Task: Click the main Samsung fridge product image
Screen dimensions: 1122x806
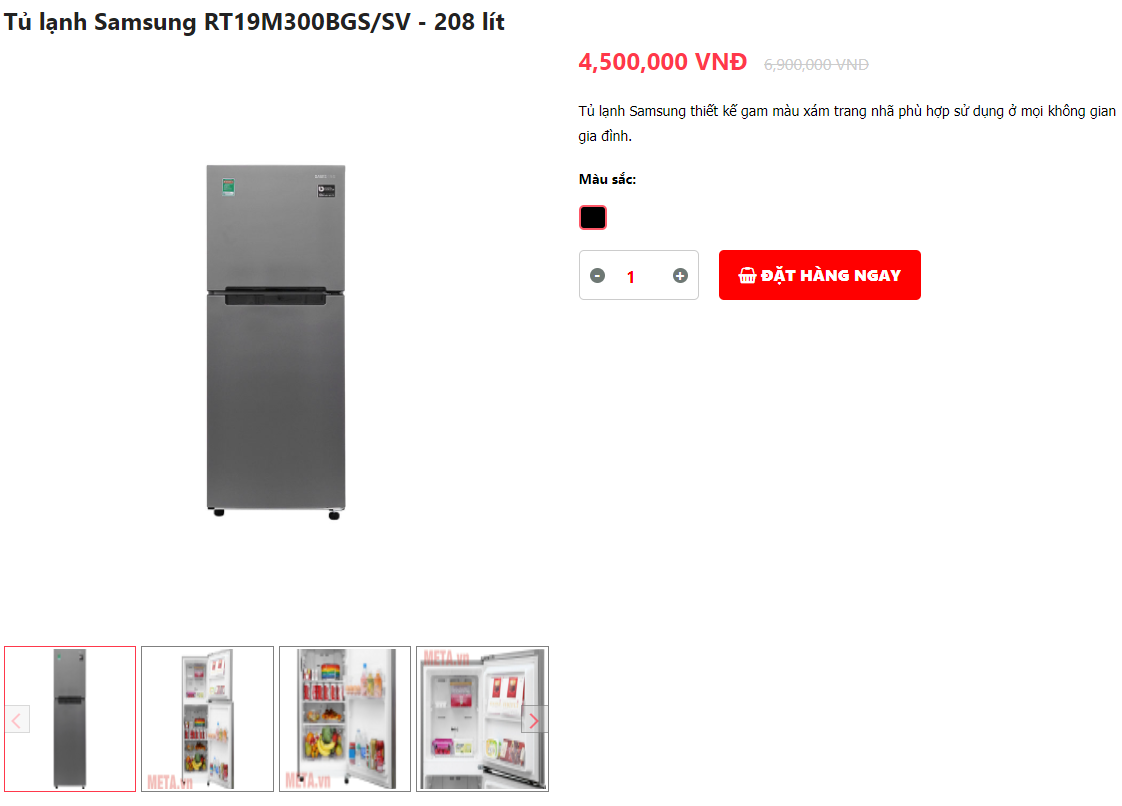Action: (276, 341)
